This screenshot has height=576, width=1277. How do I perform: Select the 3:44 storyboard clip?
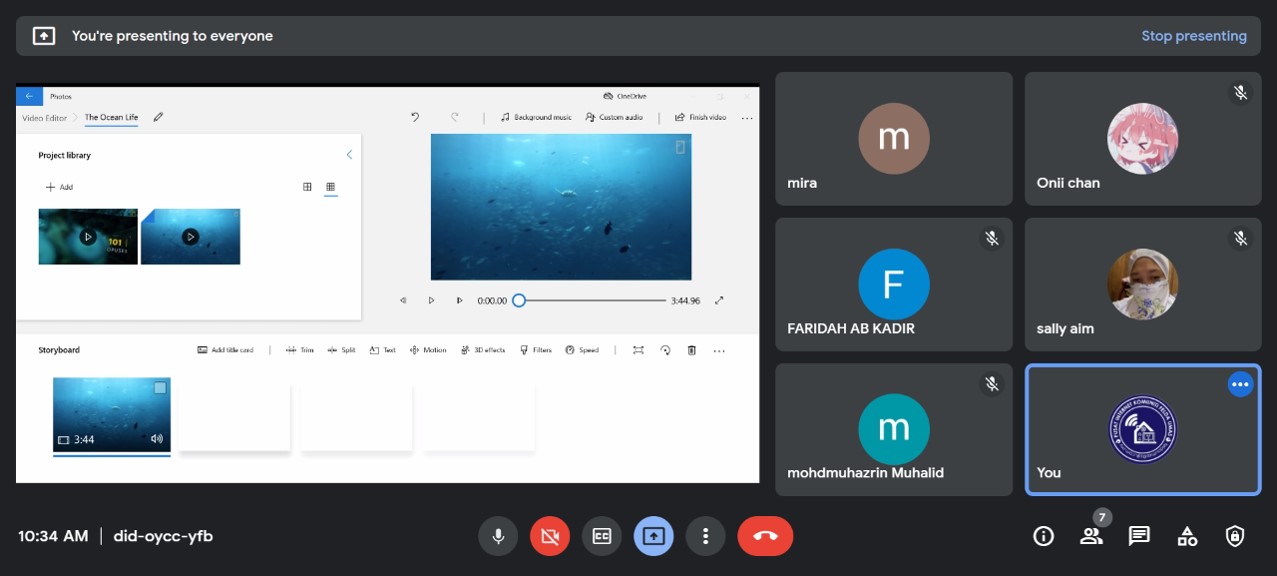click(112, 415)
